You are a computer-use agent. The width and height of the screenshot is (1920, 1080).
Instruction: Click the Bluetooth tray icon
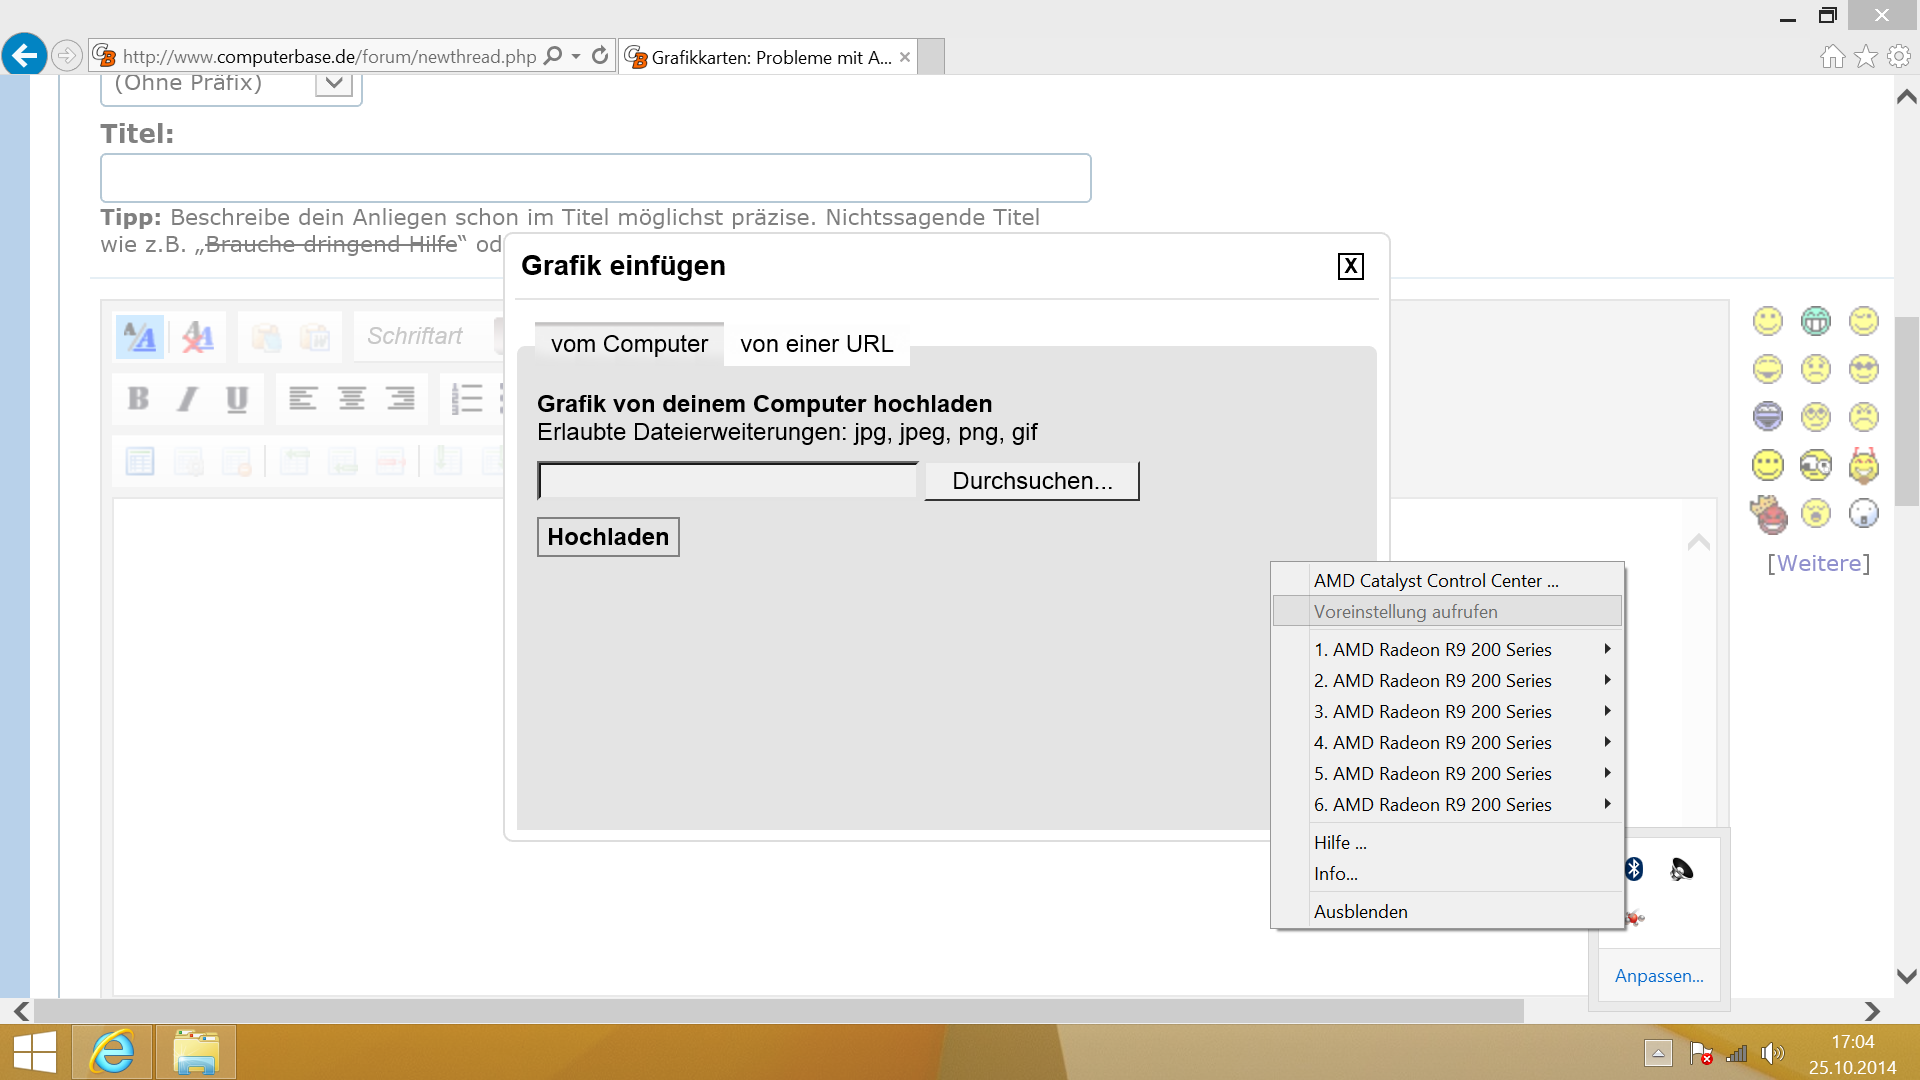click(x=1634, y=869)
